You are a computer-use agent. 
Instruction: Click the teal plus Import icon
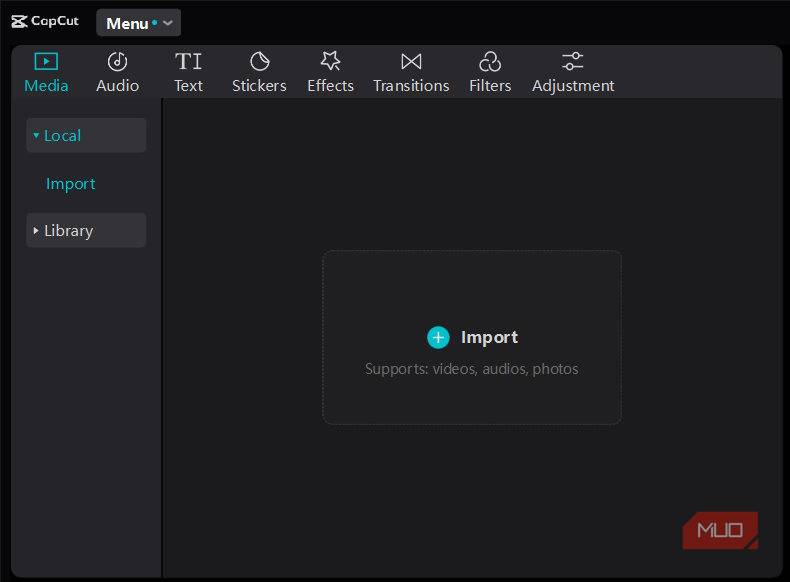(438, 338)
